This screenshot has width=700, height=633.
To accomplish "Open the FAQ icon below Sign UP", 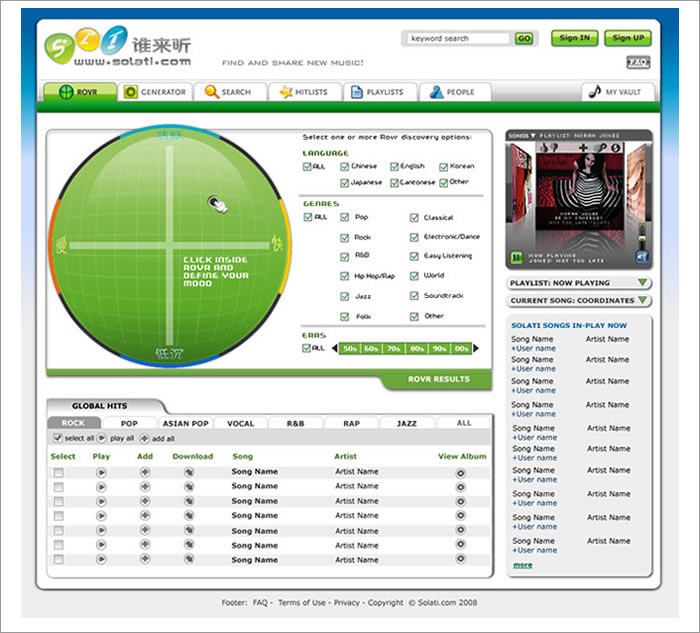I will coord(638,62).
